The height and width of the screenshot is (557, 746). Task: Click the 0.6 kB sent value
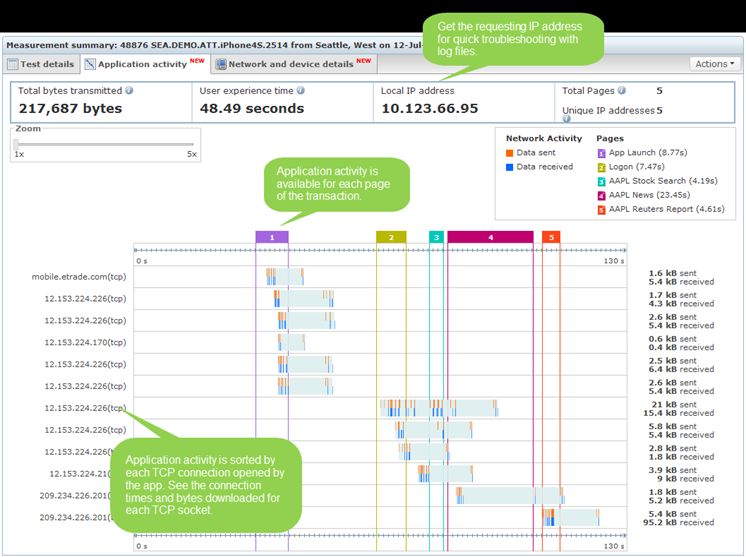coord(672,339)
